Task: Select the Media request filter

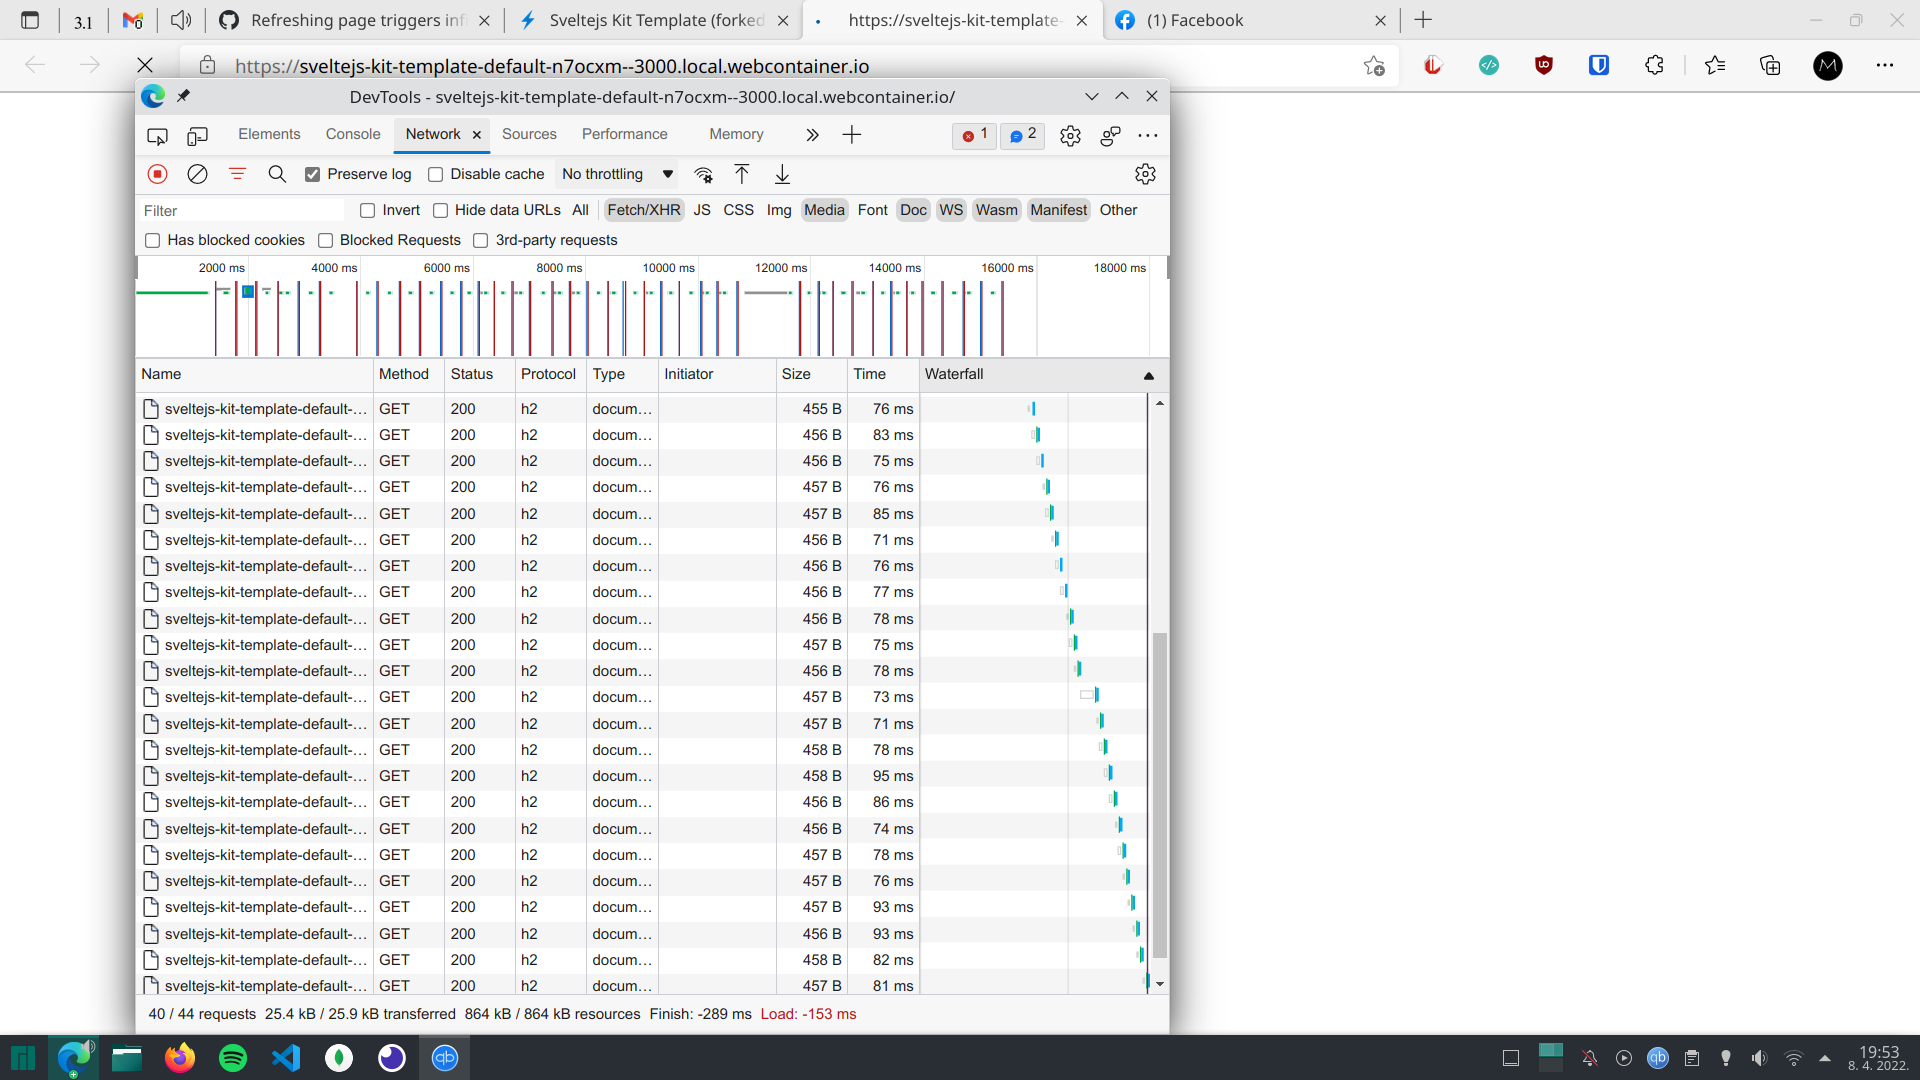Action: pos(823,210)
